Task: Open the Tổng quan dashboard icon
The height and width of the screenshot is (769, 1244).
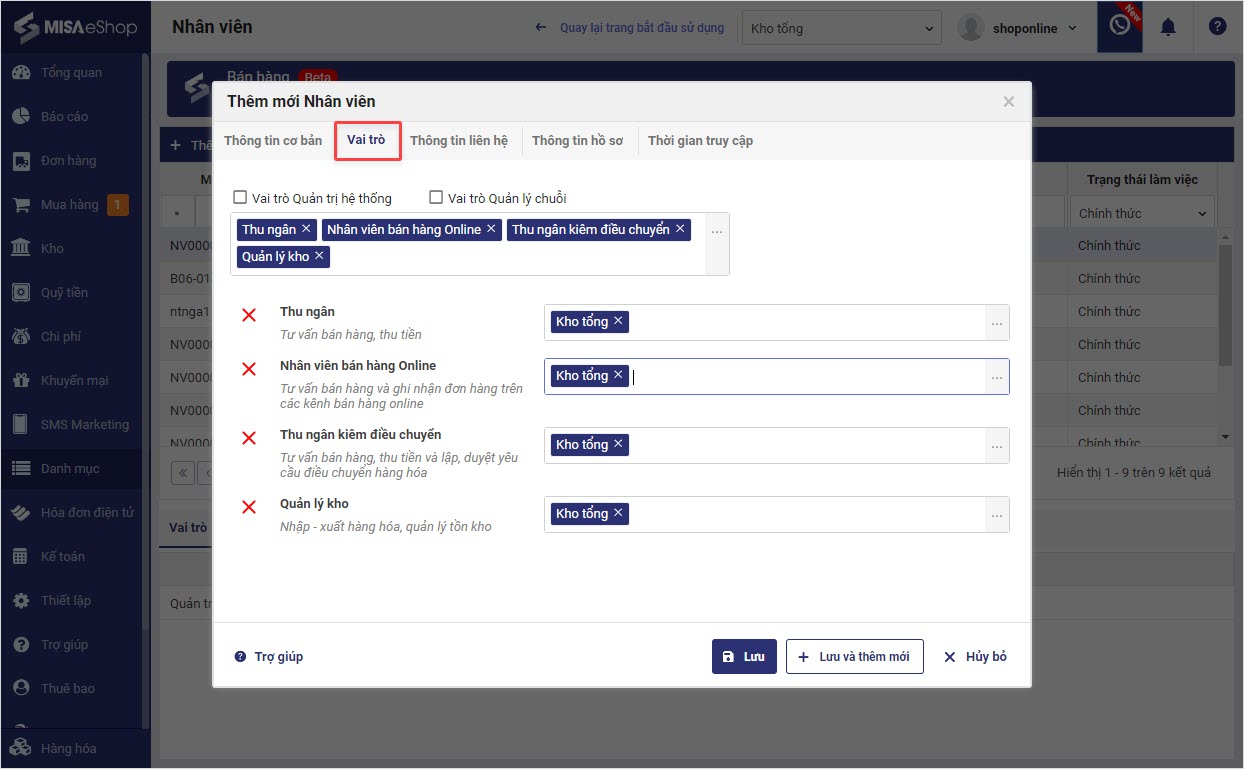Action: 21,73
